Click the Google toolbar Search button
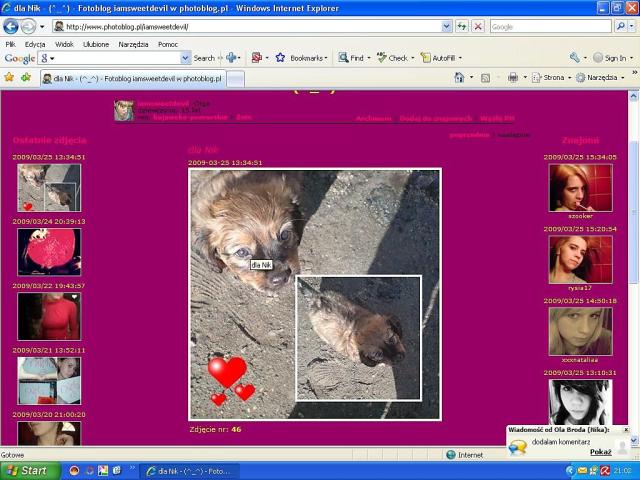640x480 pixels. [204, 58]
